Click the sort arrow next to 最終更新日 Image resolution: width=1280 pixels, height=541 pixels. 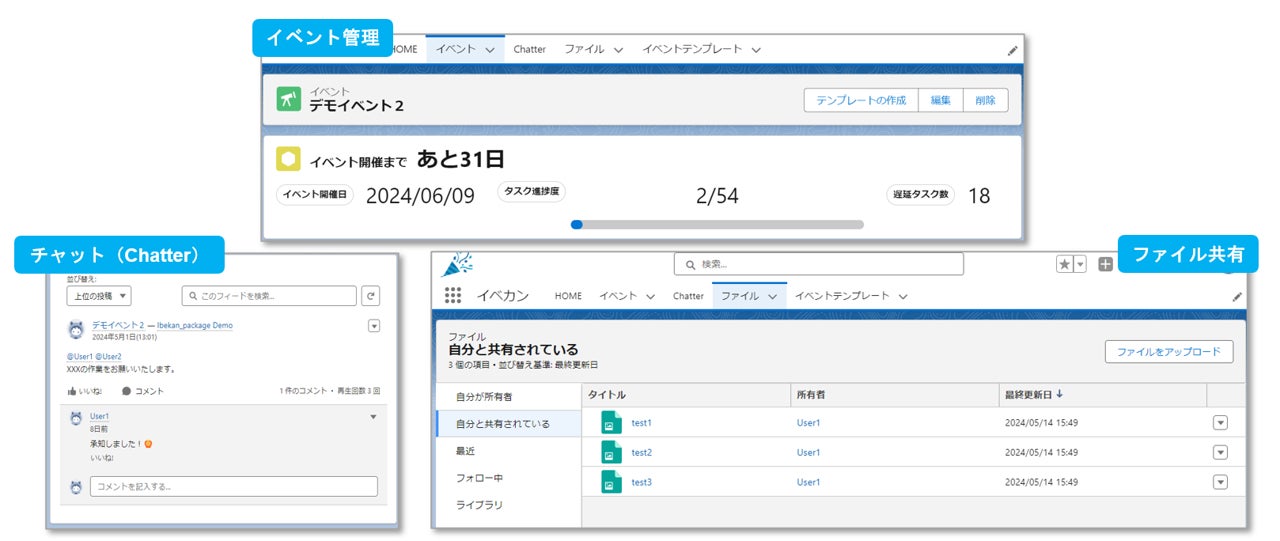coord(1060,394)
